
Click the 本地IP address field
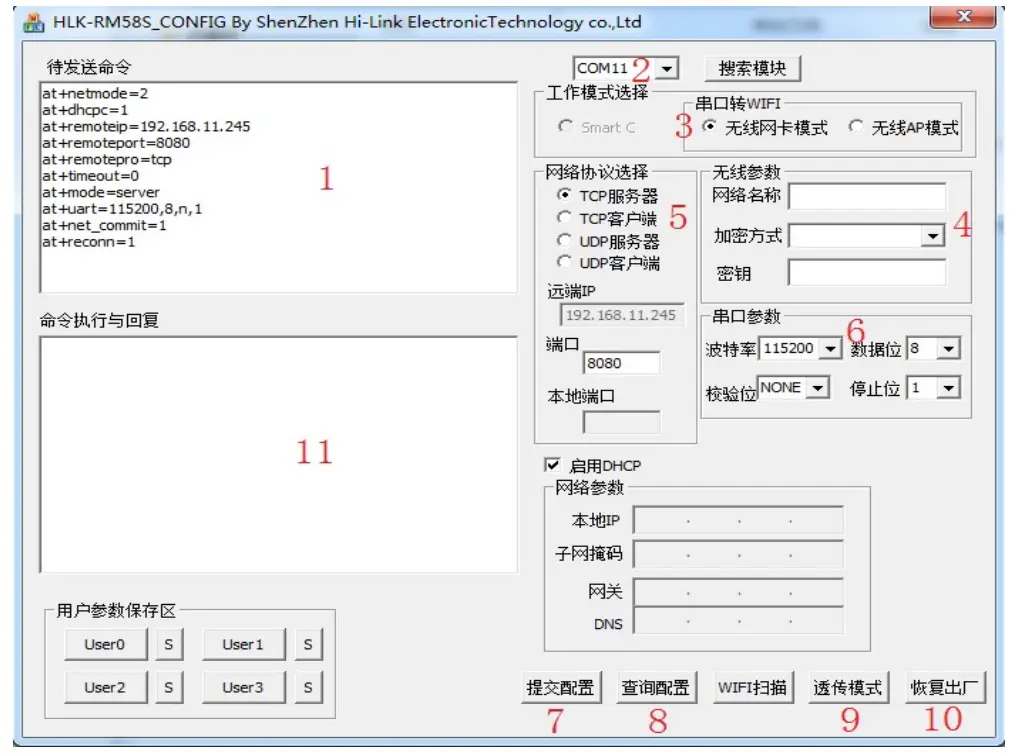(x=738, y=520)
